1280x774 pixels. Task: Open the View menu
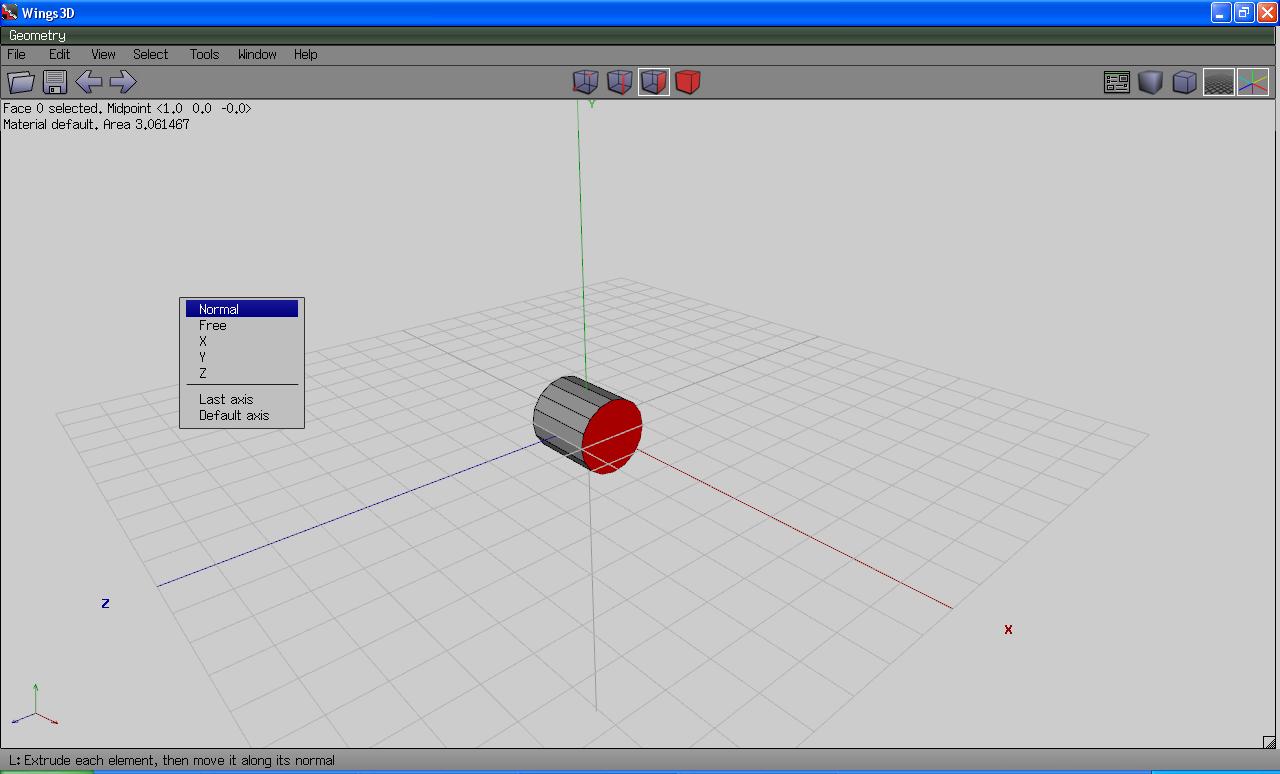[103, 55]
